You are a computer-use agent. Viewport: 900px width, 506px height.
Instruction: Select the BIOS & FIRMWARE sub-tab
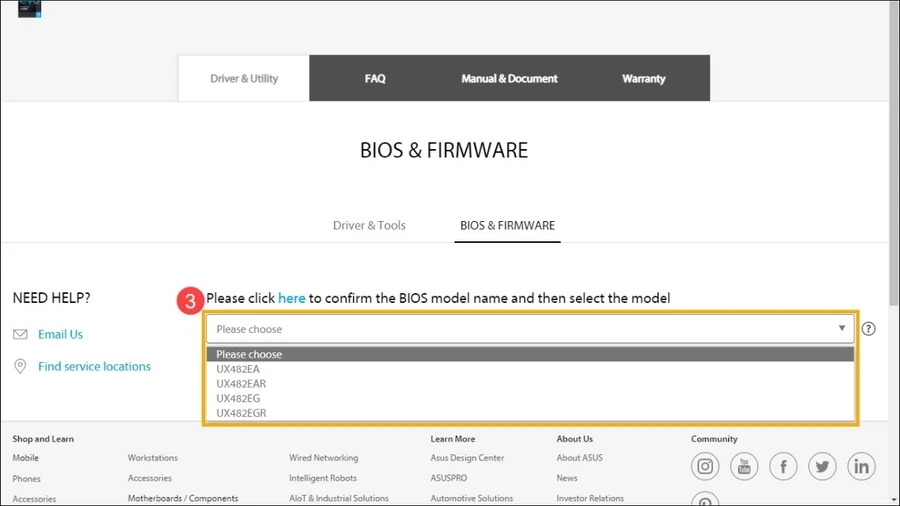coord(507,225)
